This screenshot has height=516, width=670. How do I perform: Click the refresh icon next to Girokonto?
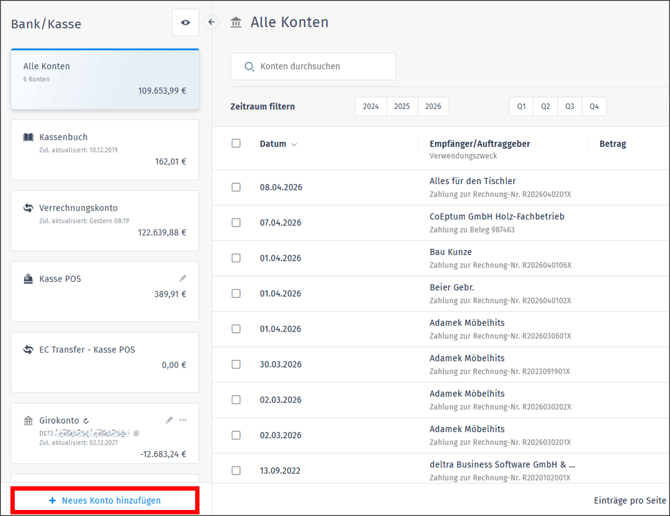click(x=88, y=422)
